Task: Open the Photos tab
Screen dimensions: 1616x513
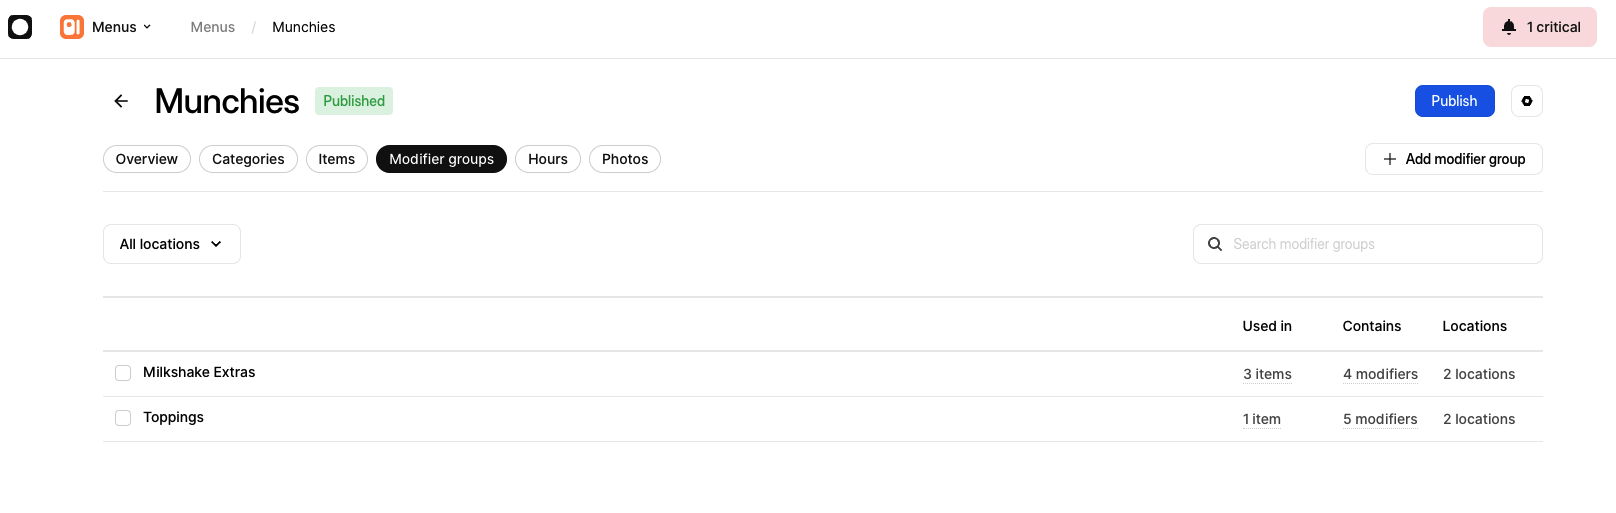Action: coord(625,159)
